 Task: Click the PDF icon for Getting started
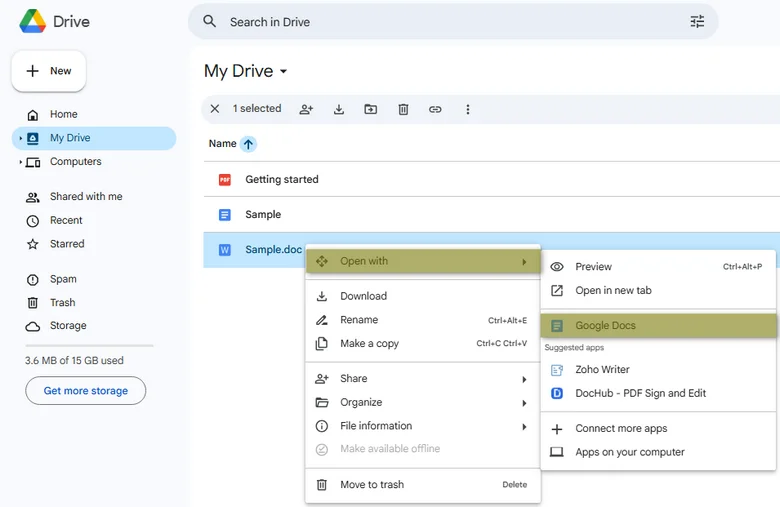pyautogui.click(x=225, y=180)
